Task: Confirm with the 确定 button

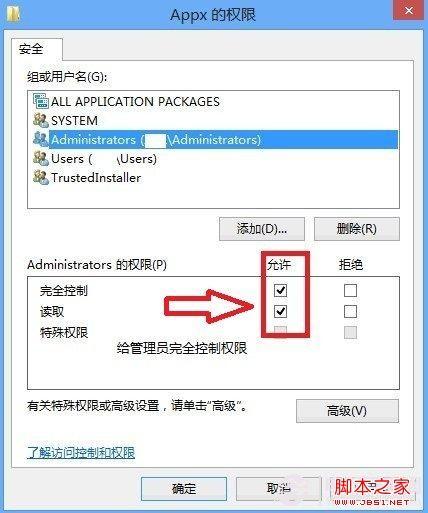Action: (x=184, y=489)
